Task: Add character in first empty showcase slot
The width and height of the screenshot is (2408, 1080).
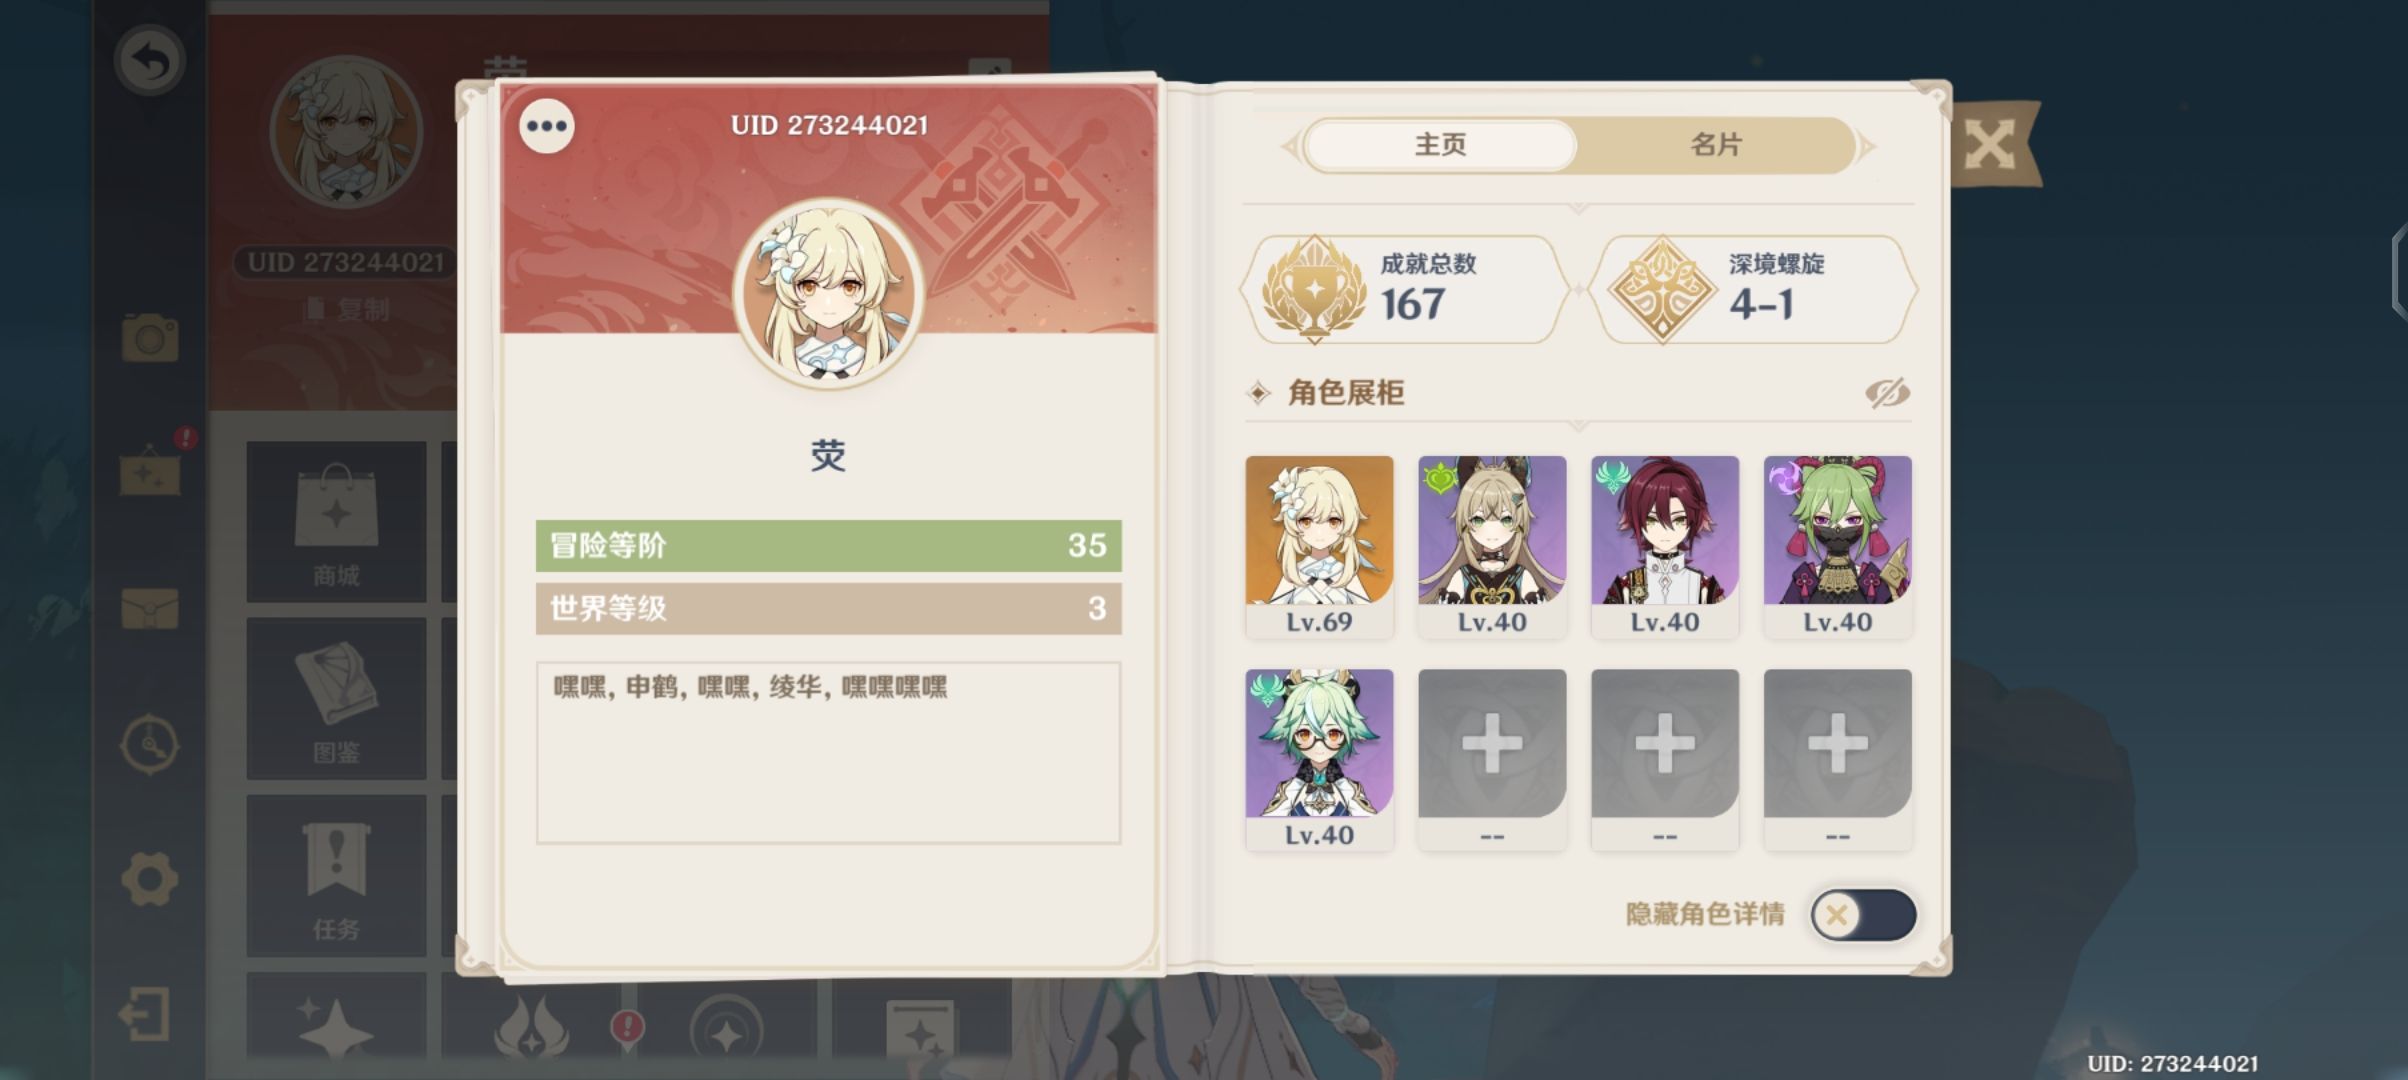Action: click(x=1492, y=760)
